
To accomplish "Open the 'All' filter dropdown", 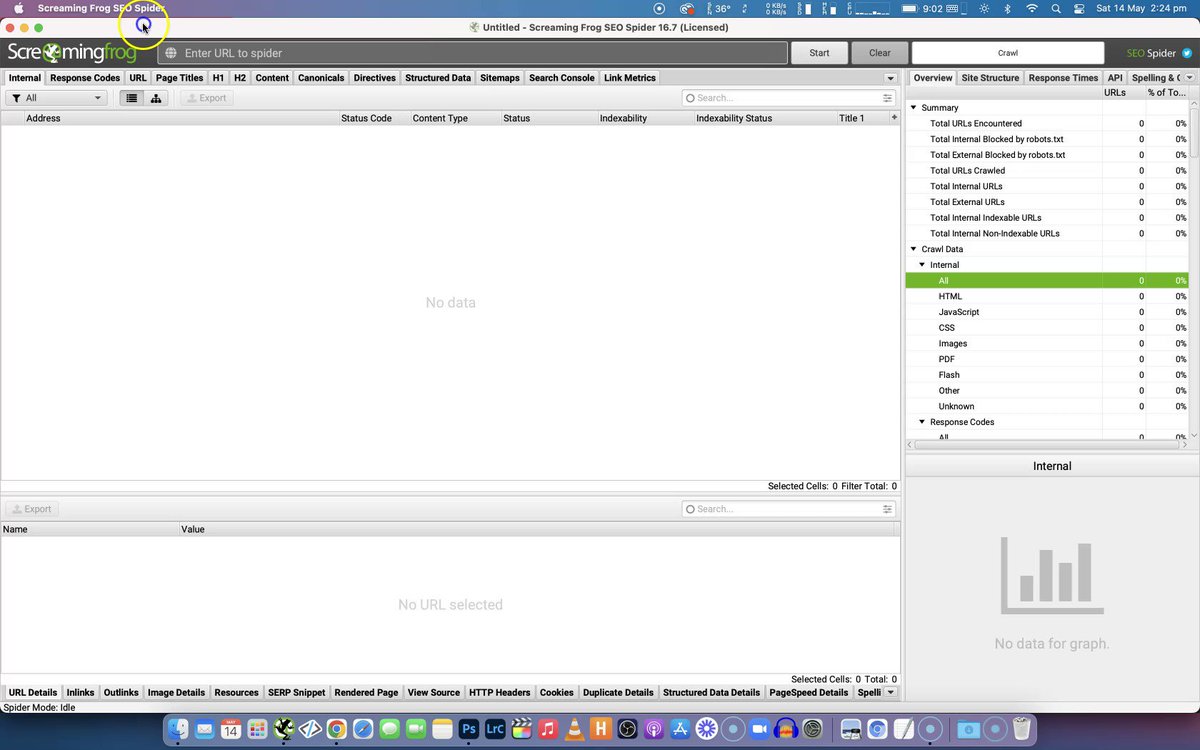I will pyautogui.click(x=56, y=98).
